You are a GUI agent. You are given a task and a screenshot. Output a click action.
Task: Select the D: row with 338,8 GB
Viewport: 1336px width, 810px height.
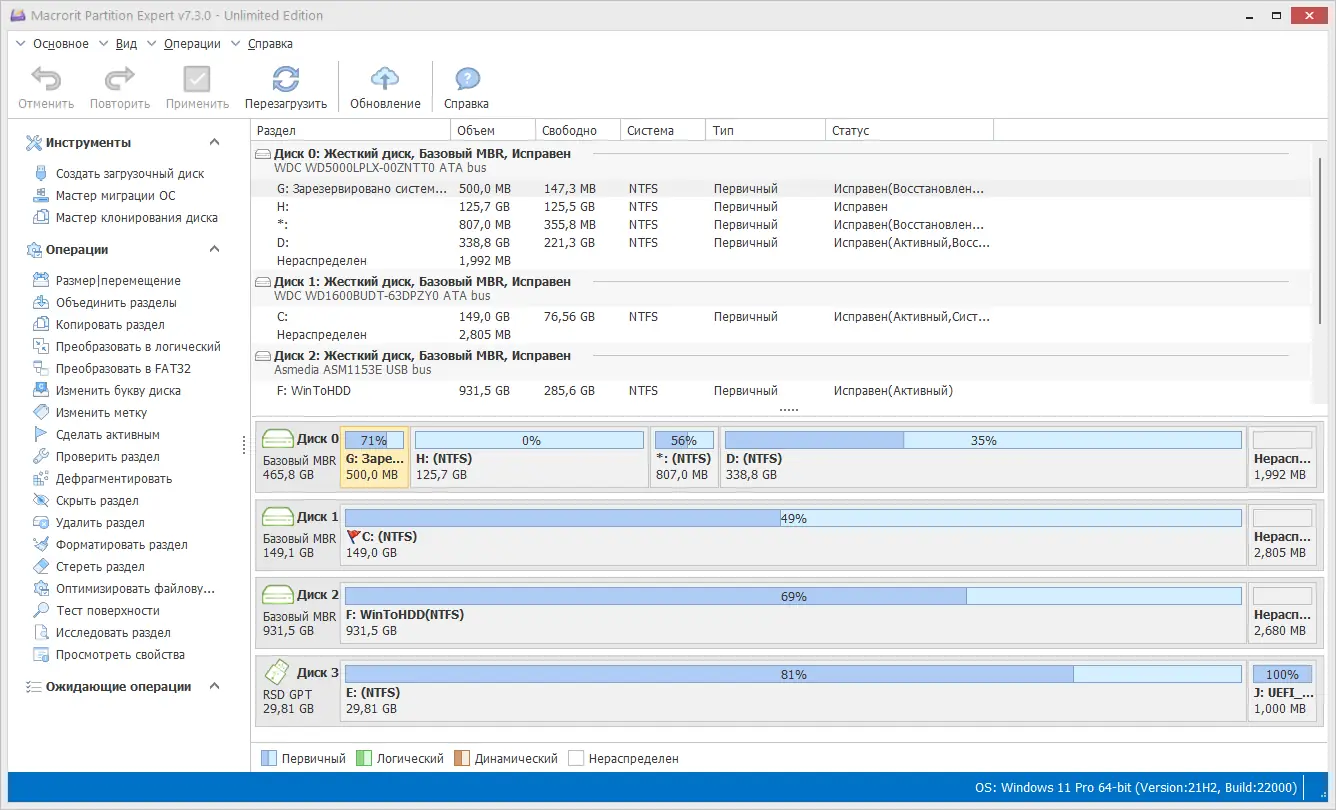tap(781, 243)
